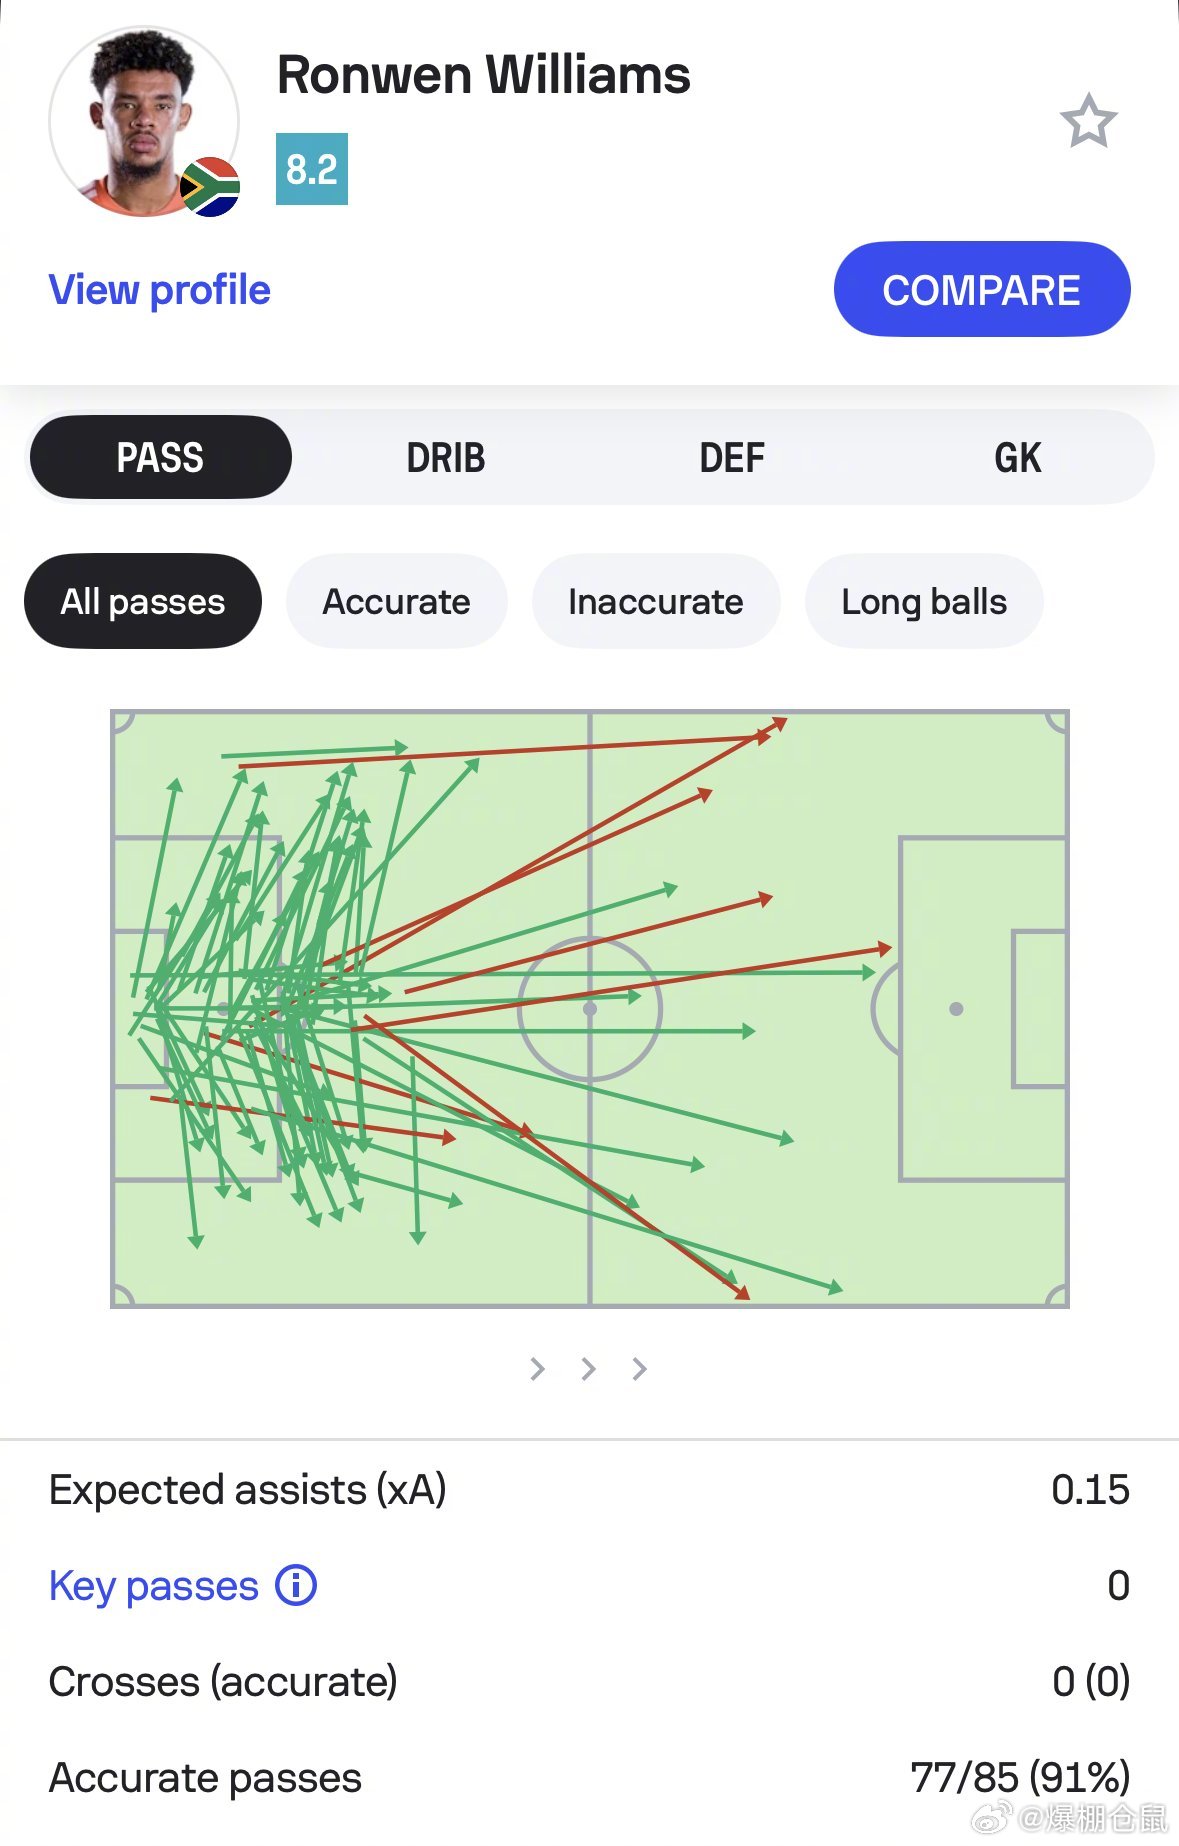Click the last chevron arrow below pitch
Screen dimensions: 1179x1846
(639, 1368)
